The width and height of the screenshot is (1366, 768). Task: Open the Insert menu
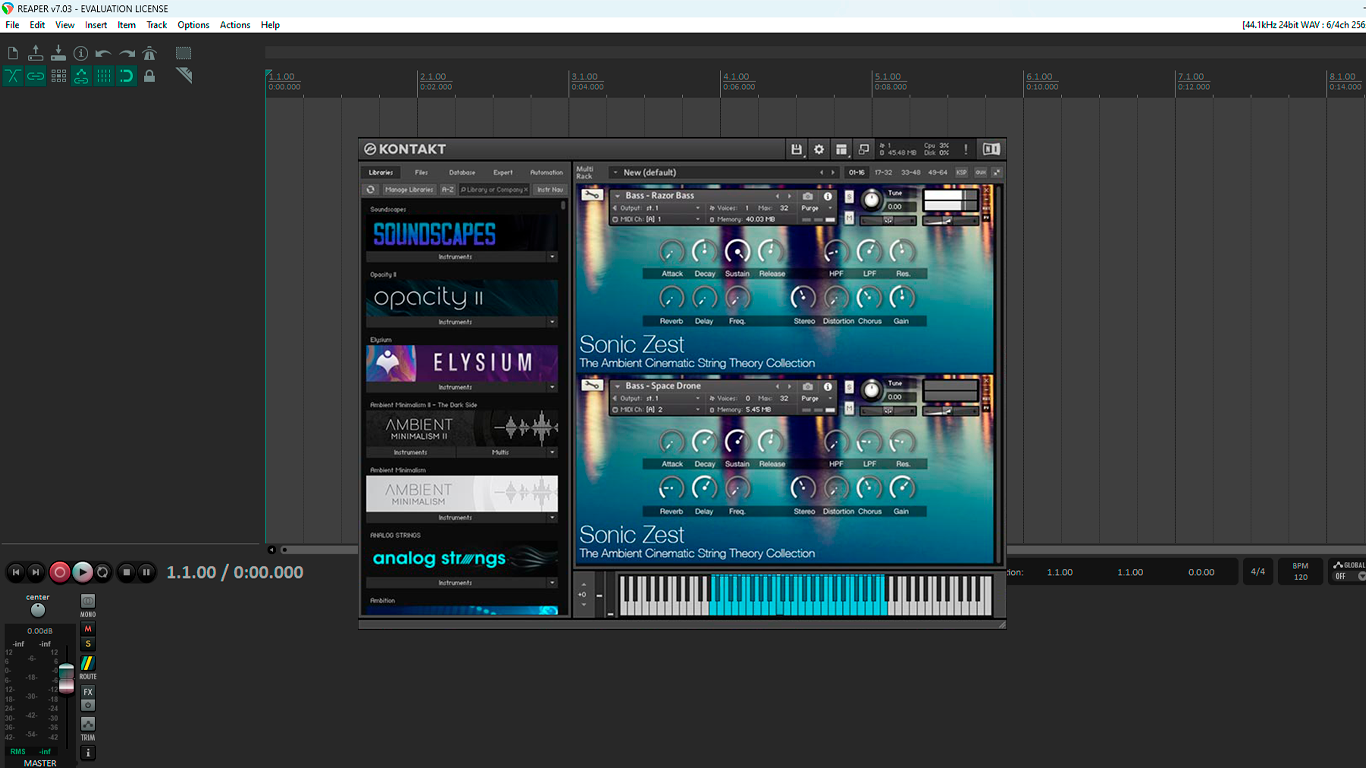click(96, 25)
